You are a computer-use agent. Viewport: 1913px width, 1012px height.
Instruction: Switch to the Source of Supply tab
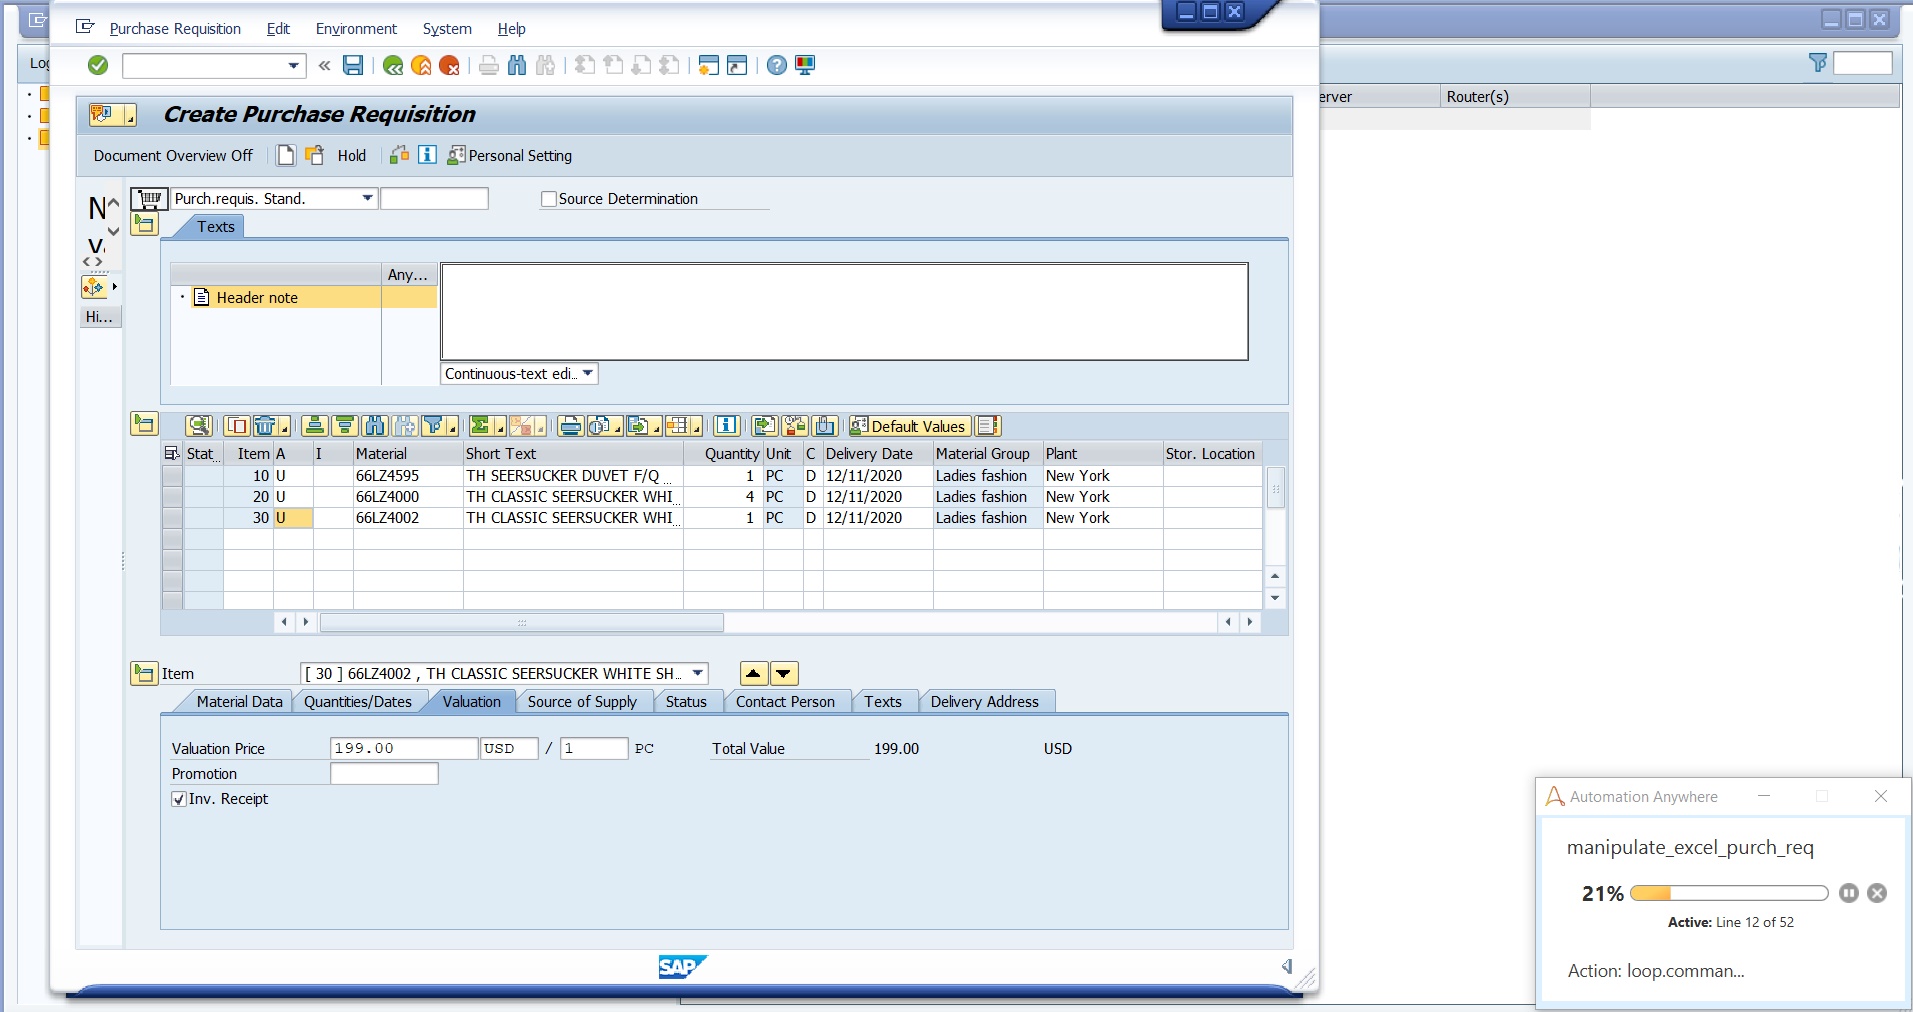pos(582,702)
